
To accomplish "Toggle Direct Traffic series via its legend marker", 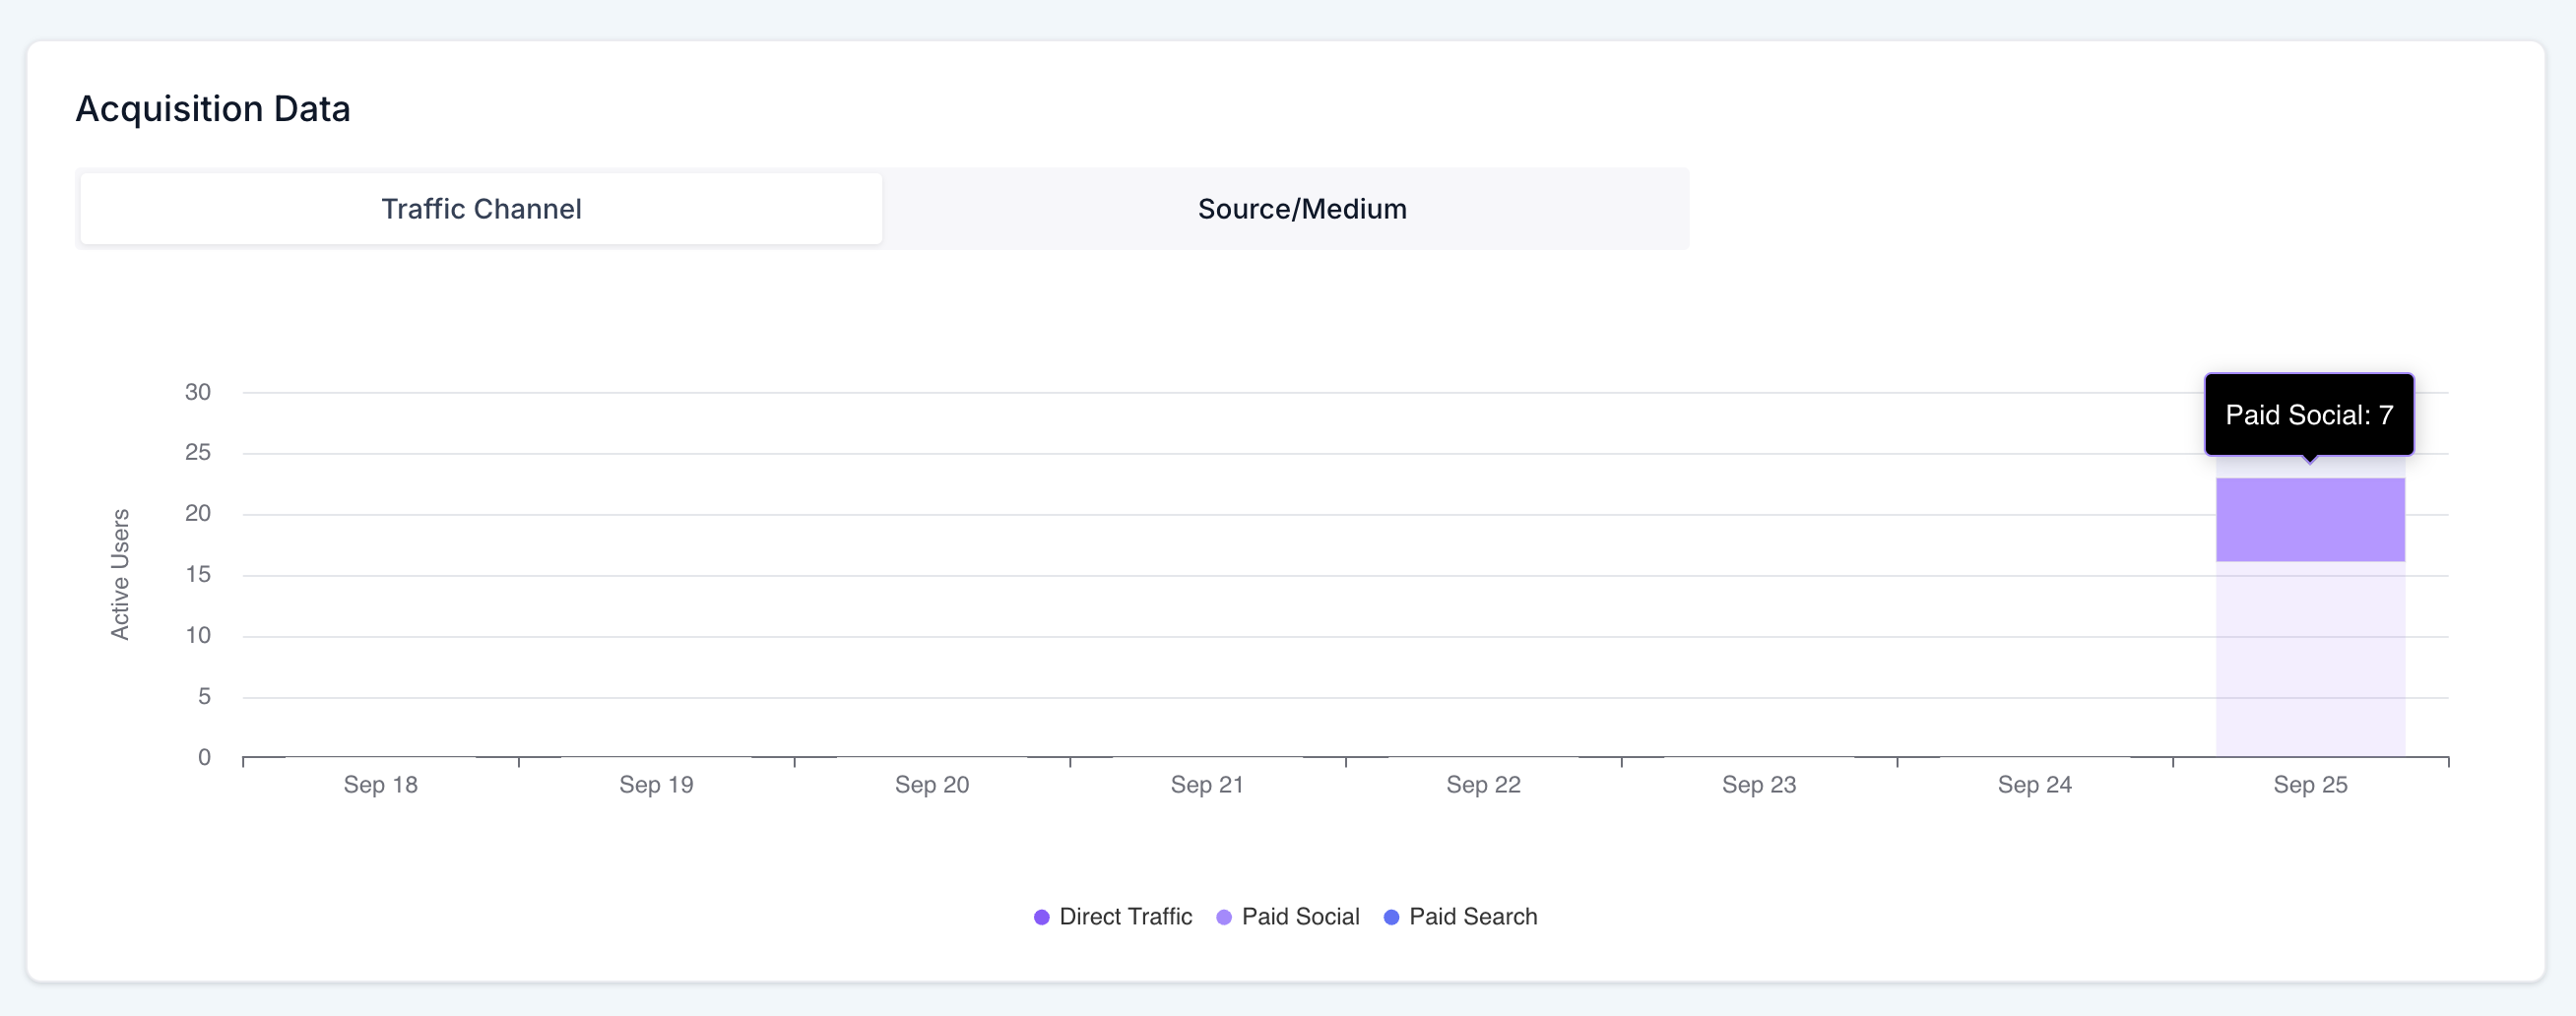I will point(1041,916).
